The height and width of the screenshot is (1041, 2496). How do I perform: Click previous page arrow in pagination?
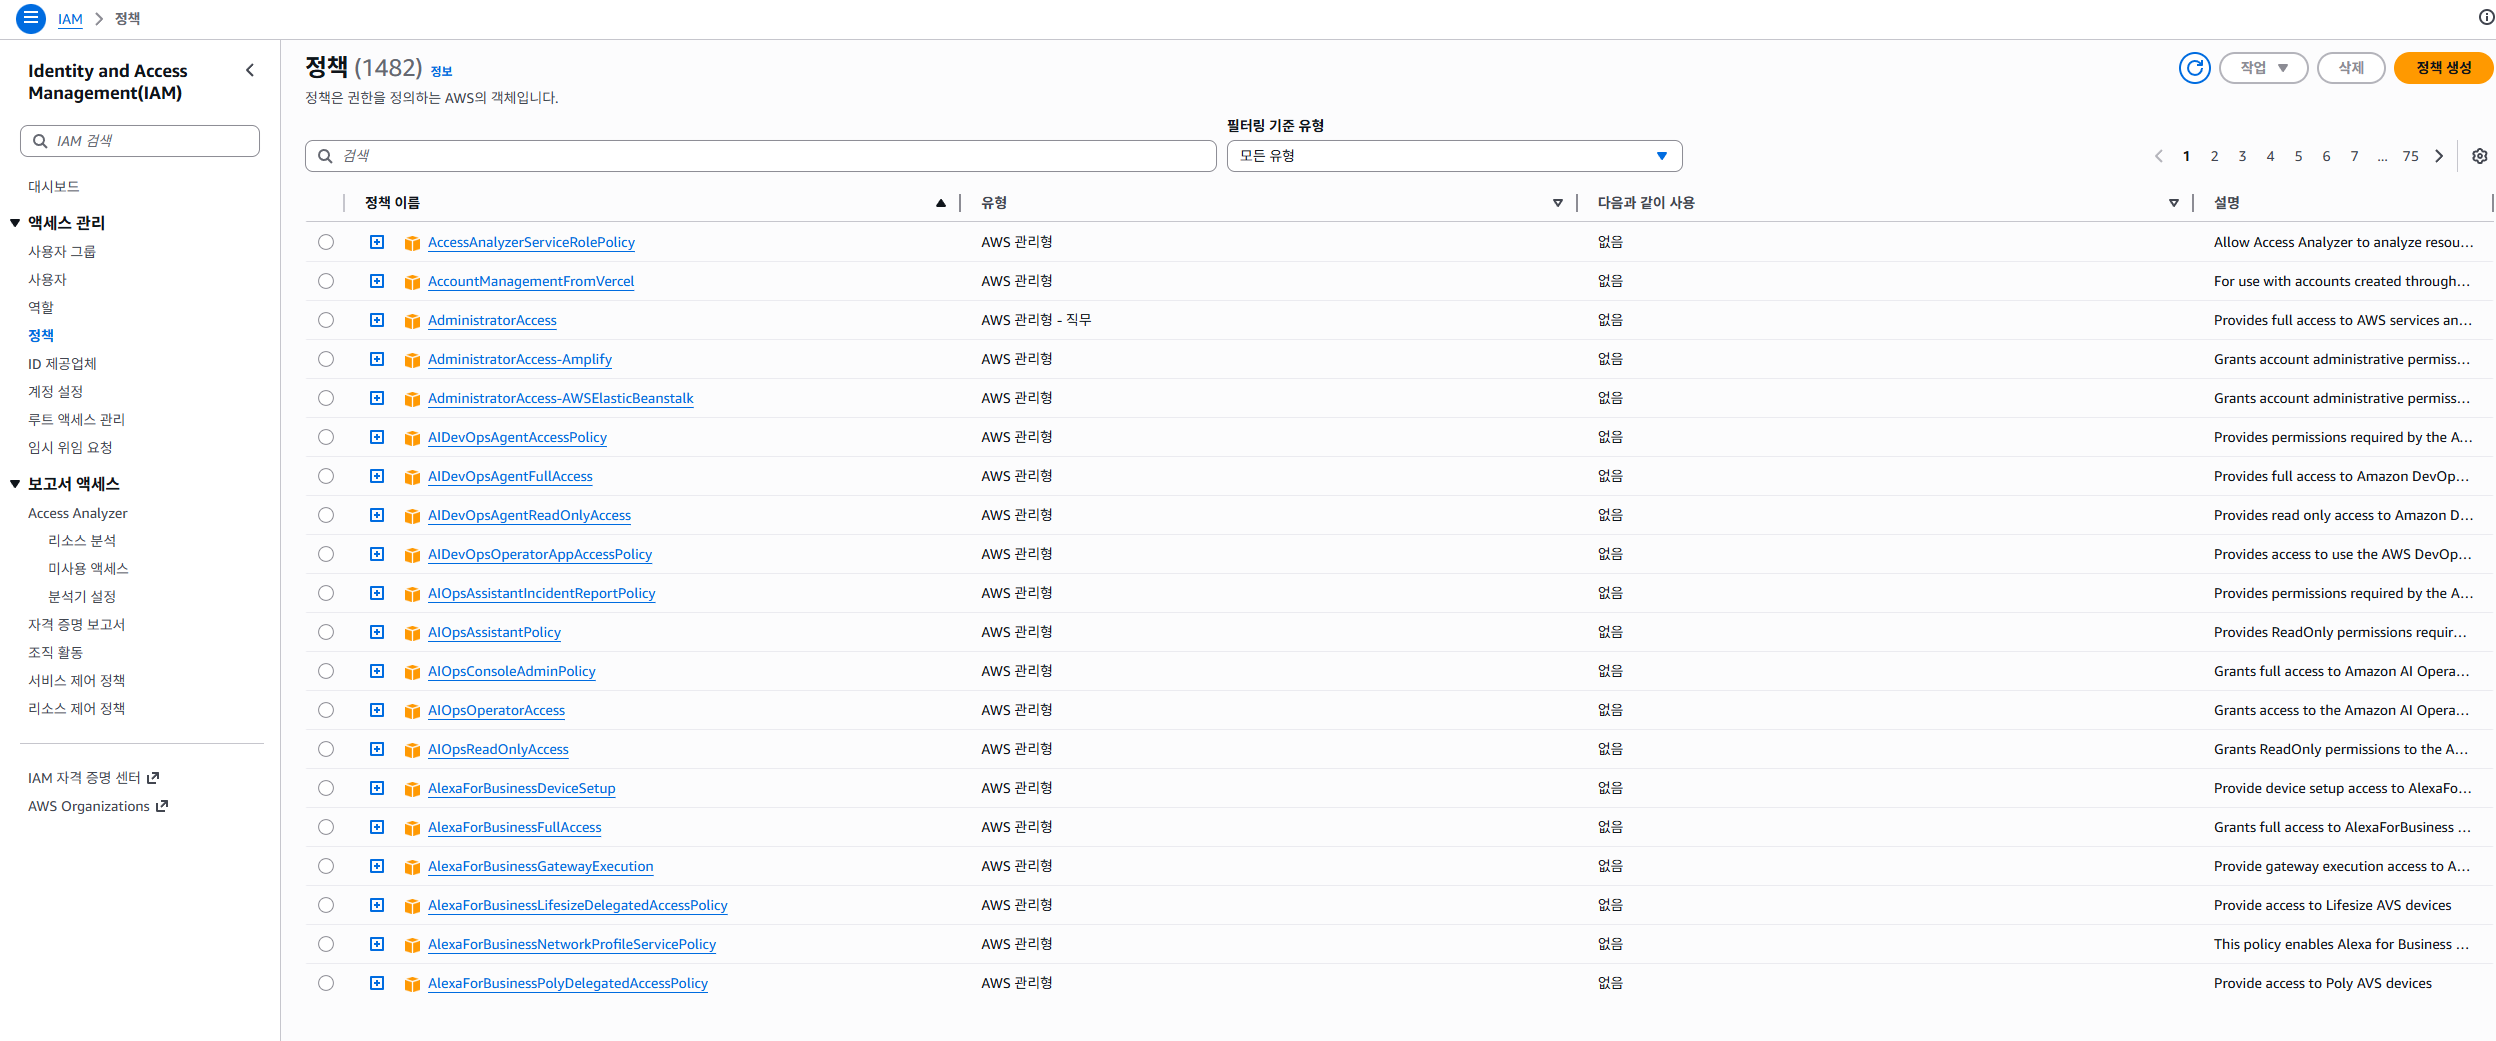pyautogui.click(x=2159, y=156)
